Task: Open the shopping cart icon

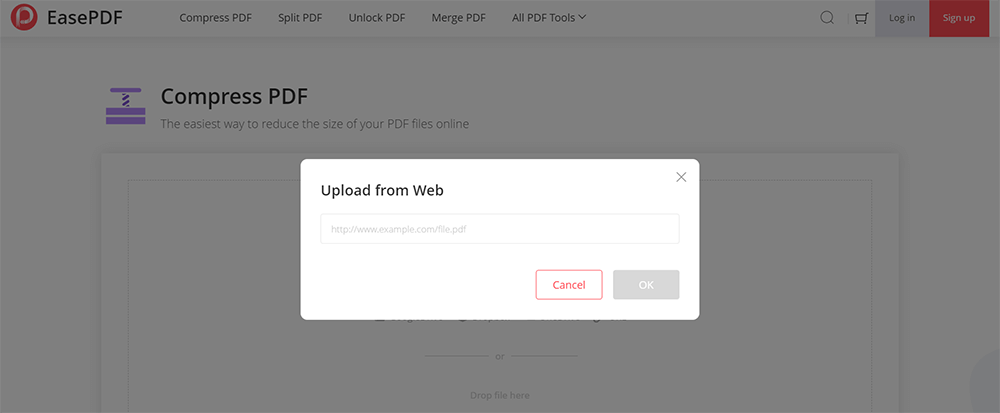Action: pyautogui.click(x=860, y=17)
